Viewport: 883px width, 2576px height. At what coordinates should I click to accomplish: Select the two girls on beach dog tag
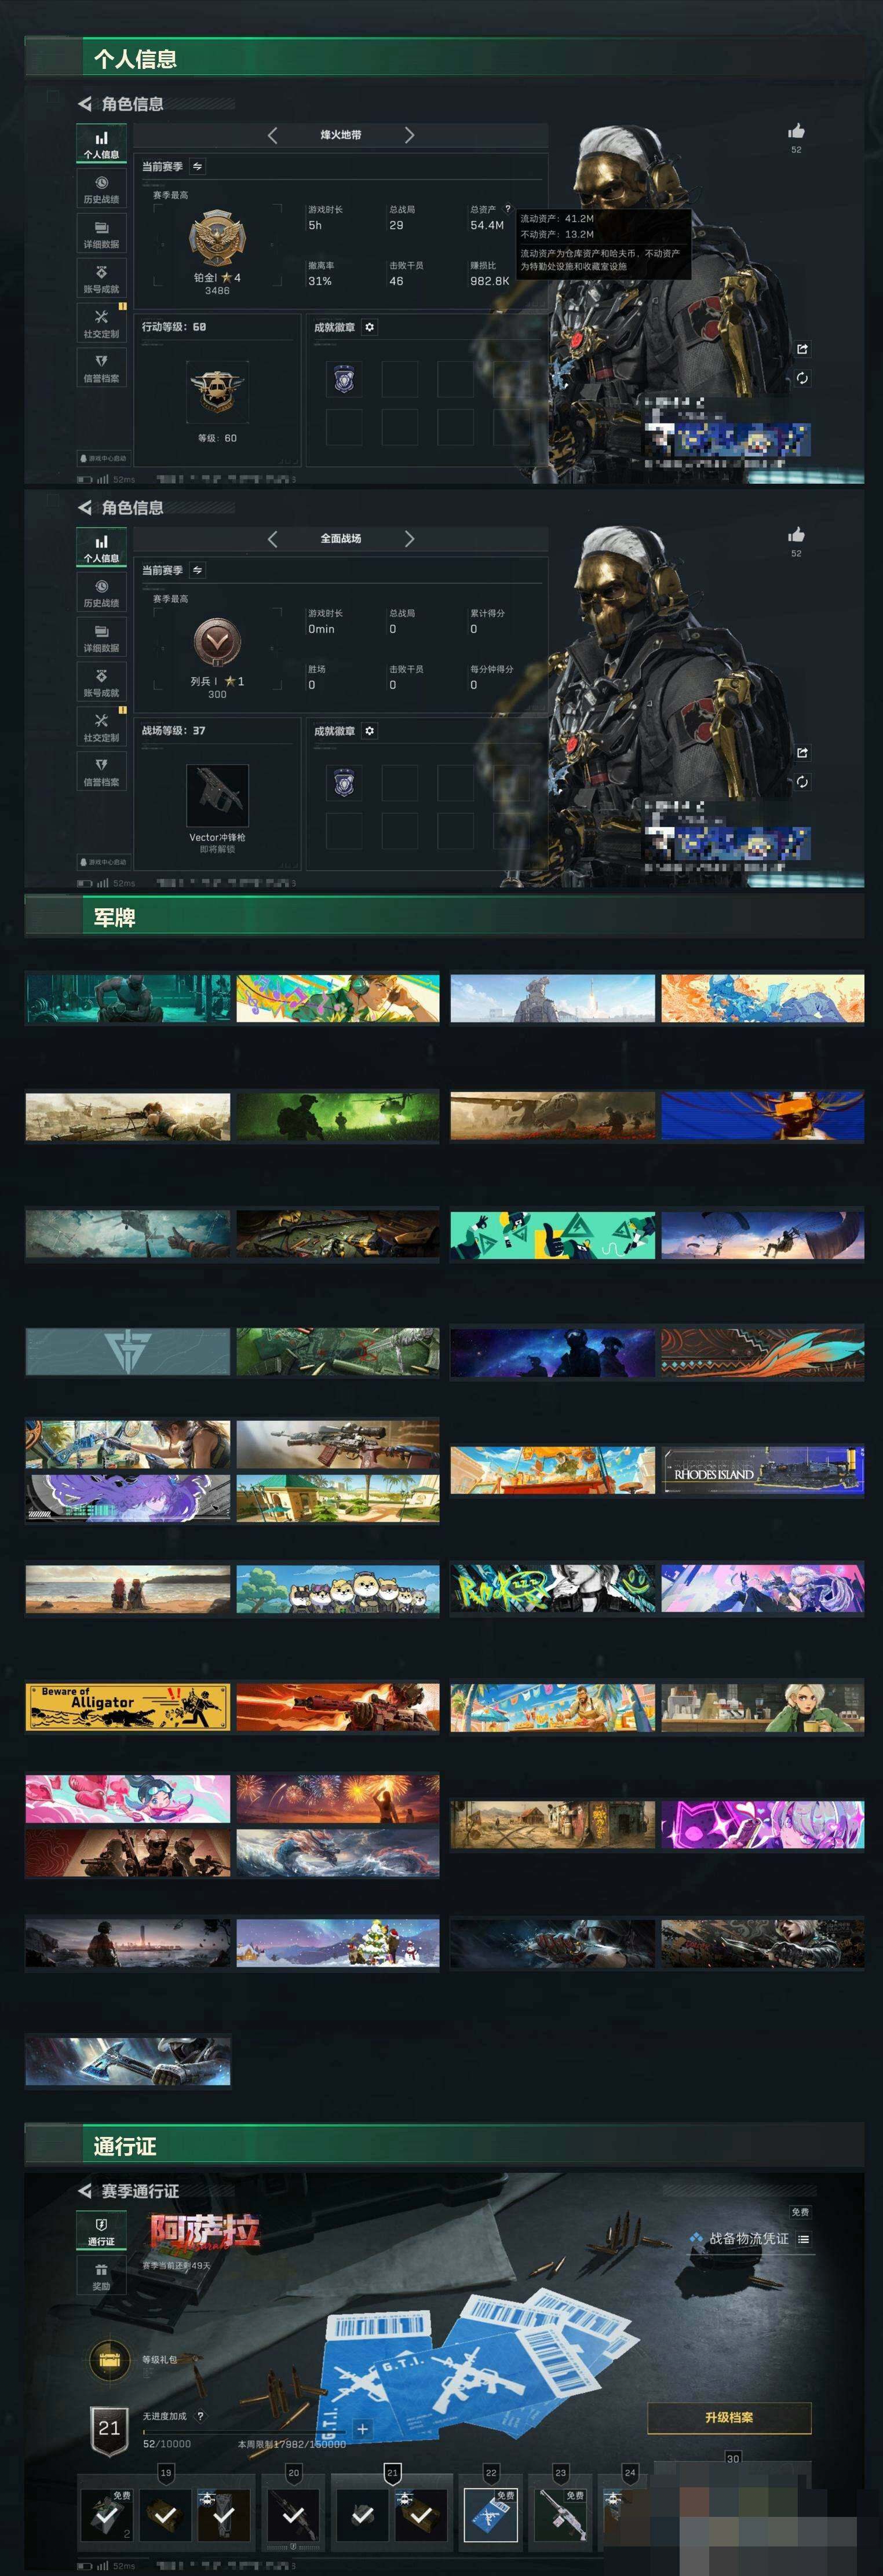coord(127,1589)
